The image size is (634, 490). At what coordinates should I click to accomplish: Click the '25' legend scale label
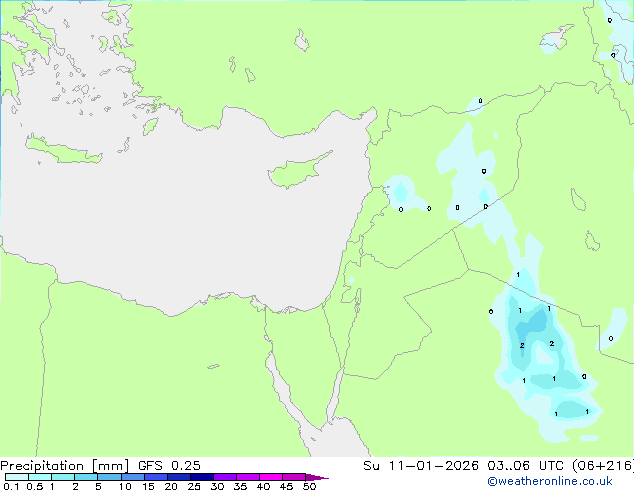(194, 486)
